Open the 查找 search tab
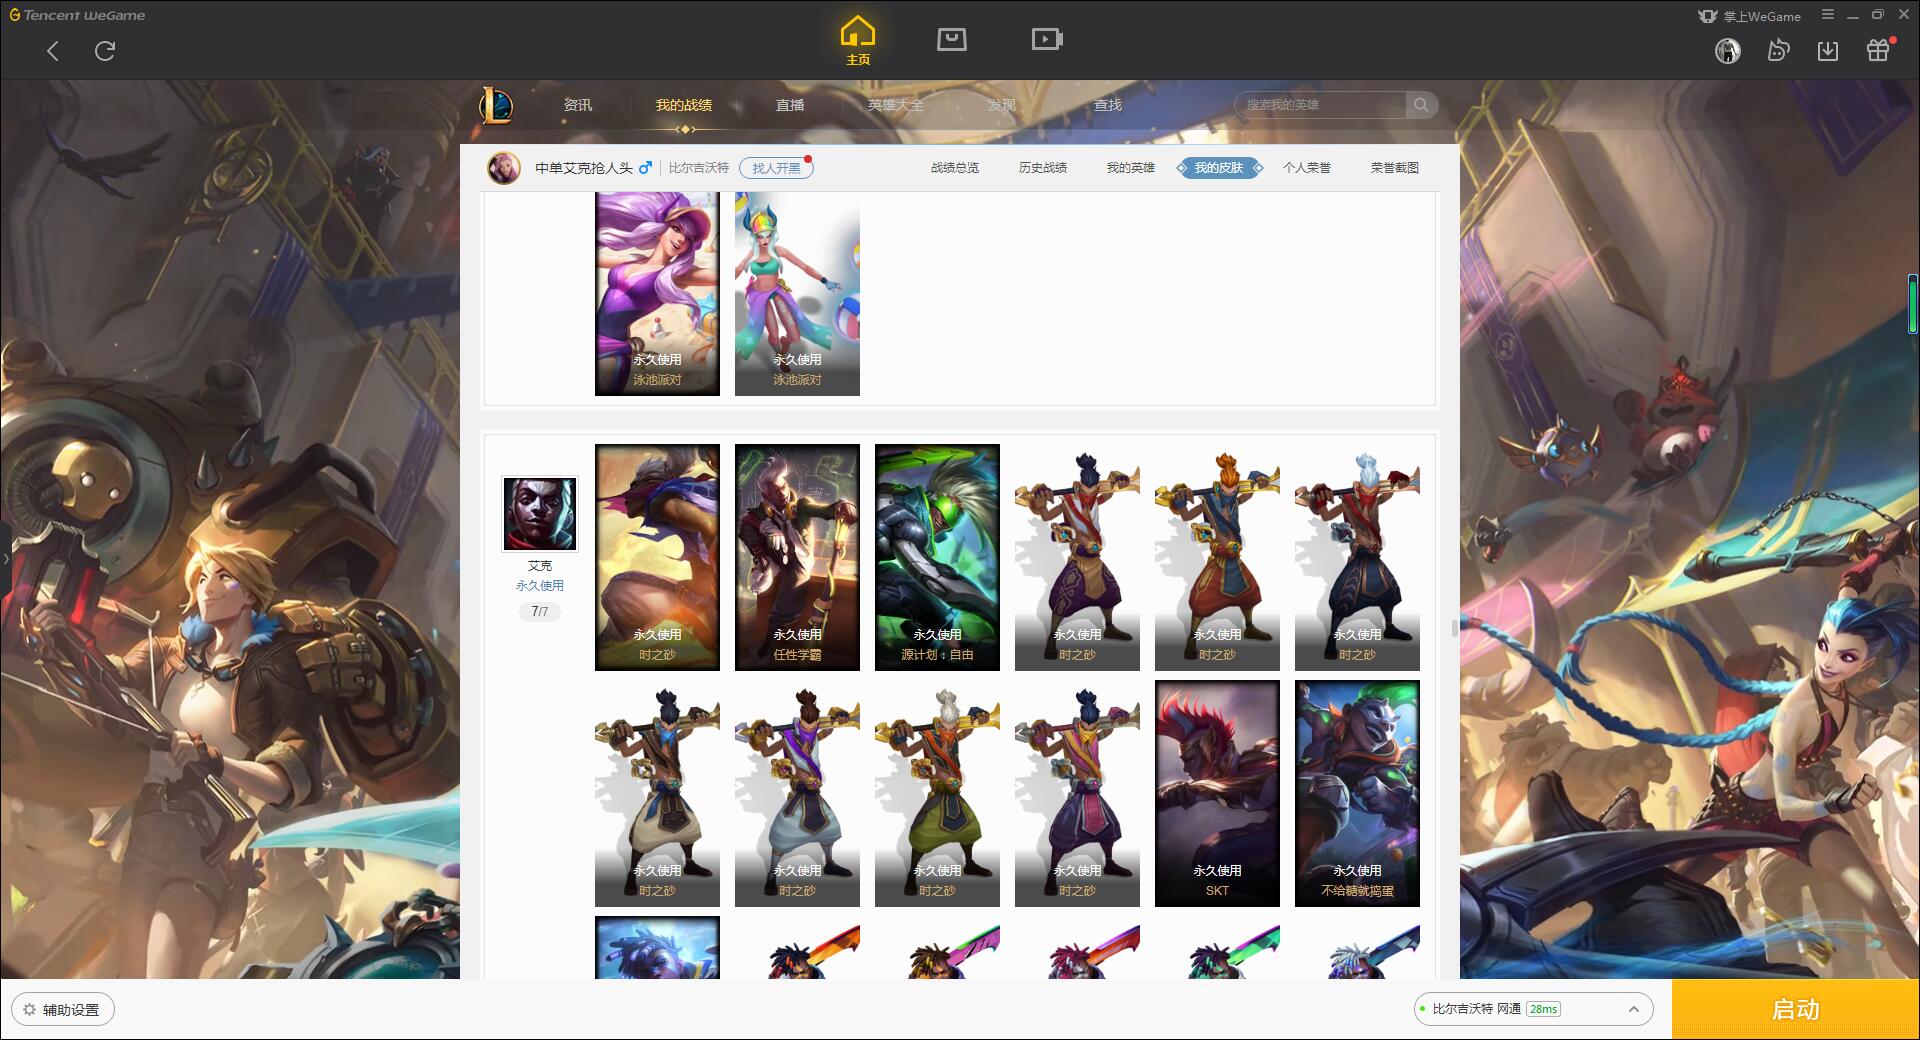 1107,105
